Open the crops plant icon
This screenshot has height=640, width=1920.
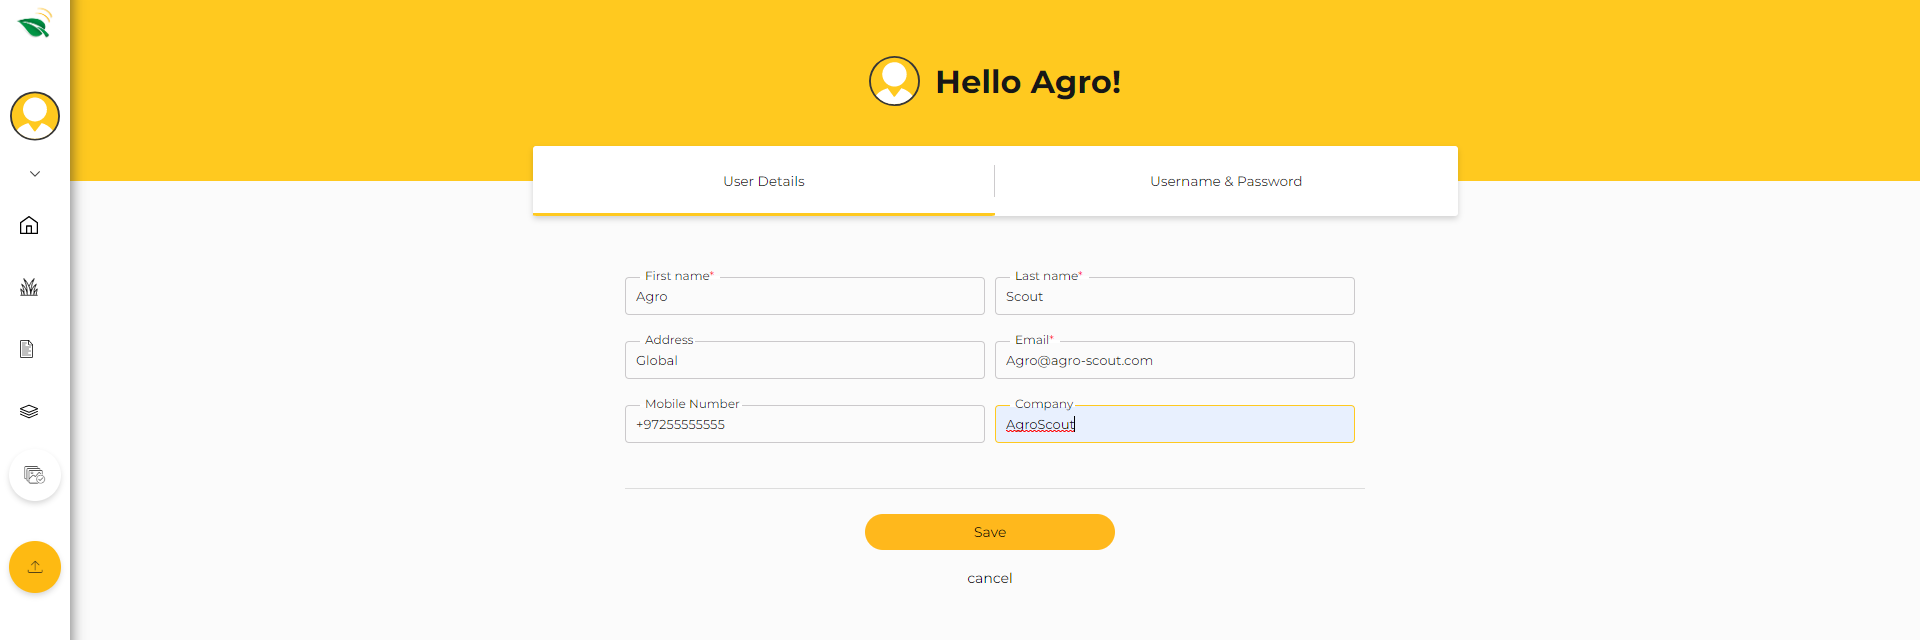point(29,287)
